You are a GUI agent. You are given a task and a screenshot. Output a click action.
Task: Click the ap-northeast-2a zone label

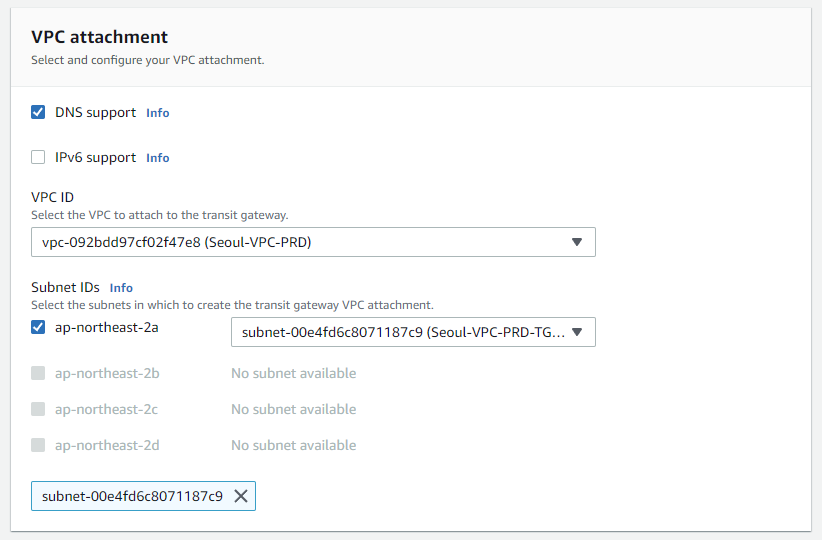pos(107,327)
